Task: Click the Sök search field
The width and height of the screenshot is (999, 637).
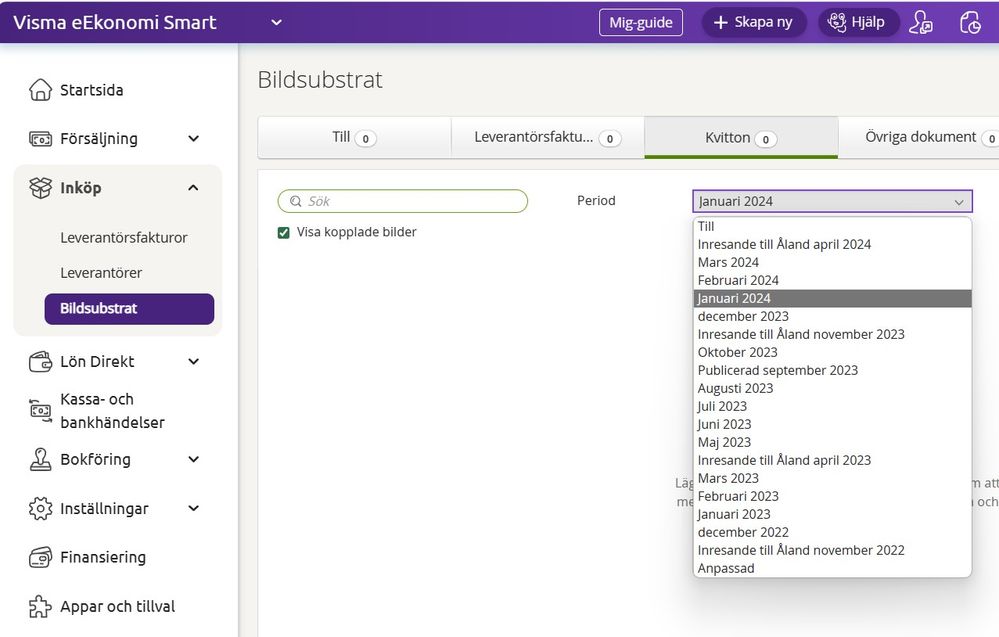Action: [x=403, y=201]
